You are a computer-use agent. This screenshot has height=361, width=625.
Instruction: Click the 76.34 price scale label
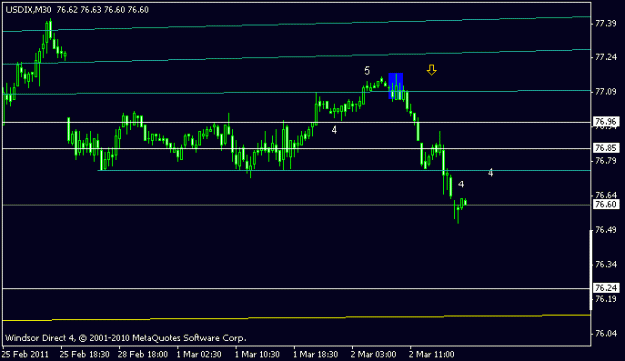point(605,264)
